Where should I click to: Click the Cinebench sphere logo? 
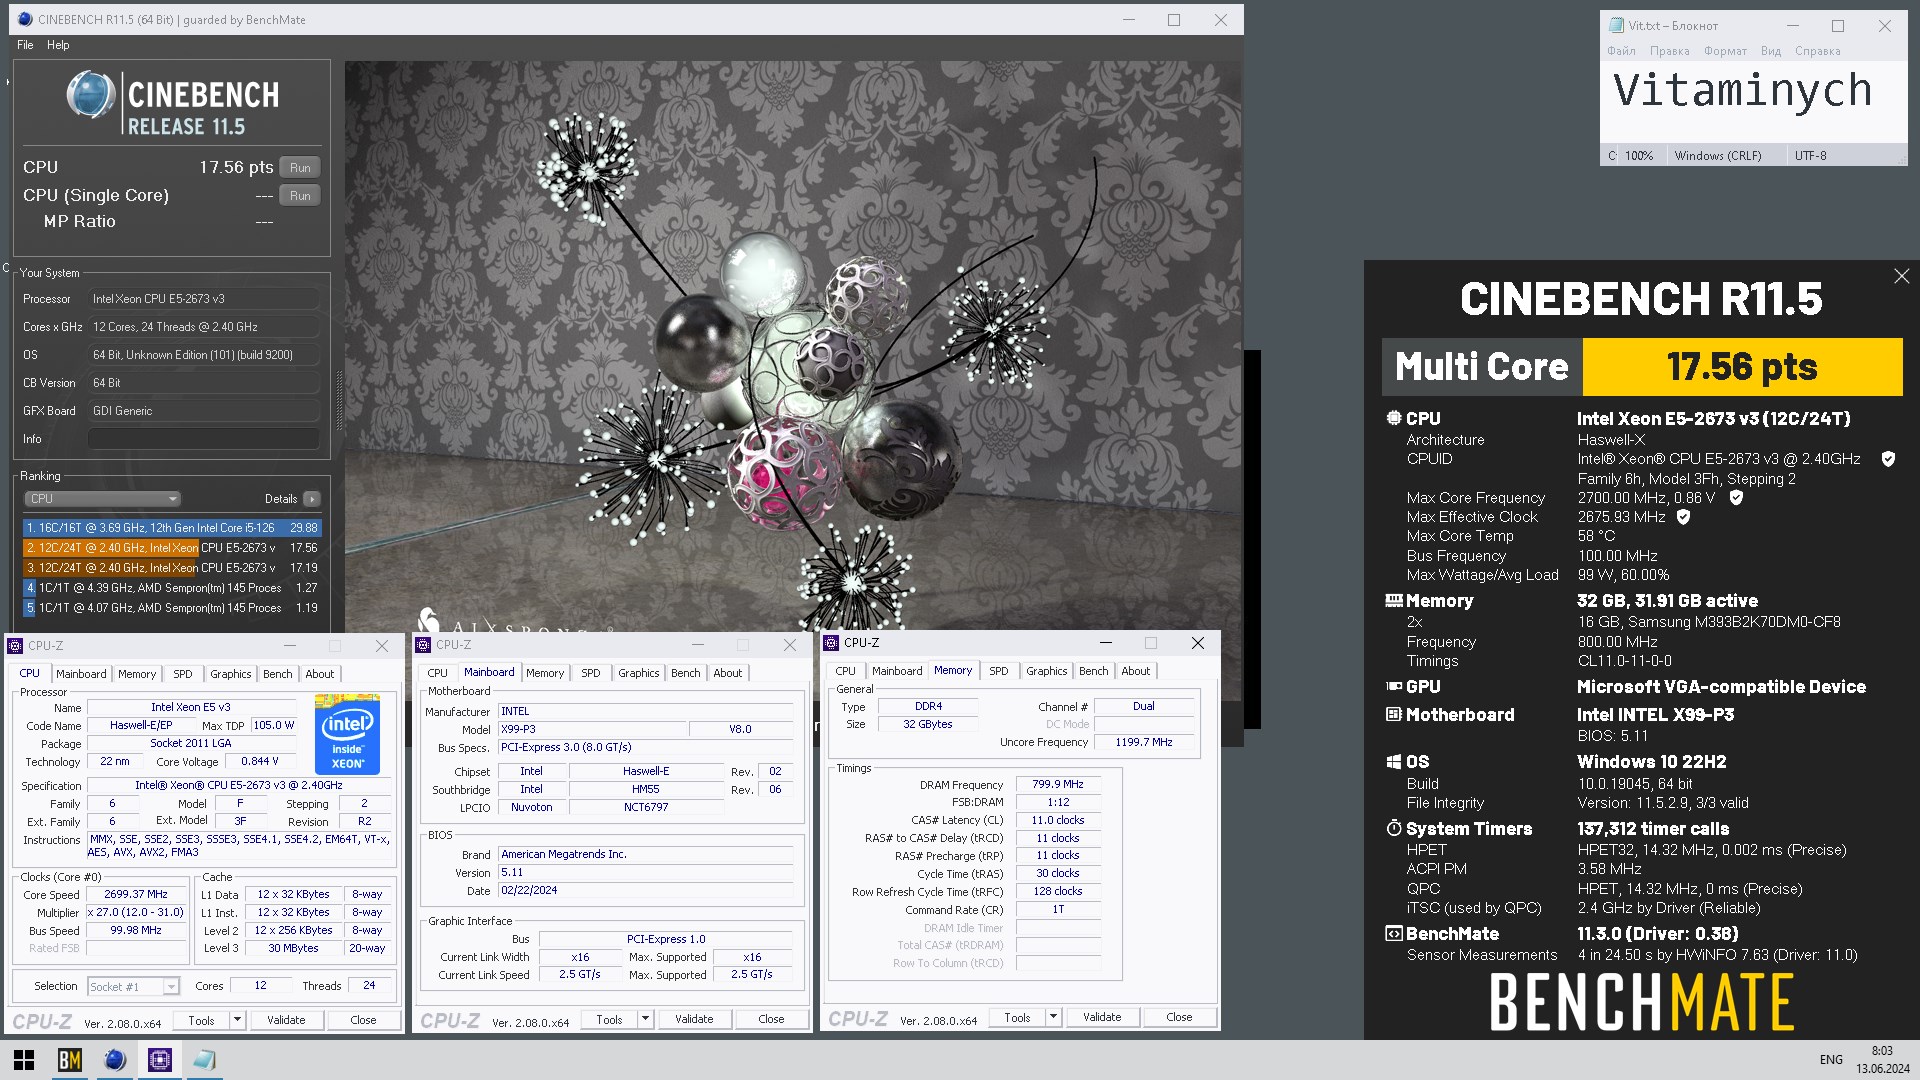(91, 97)
